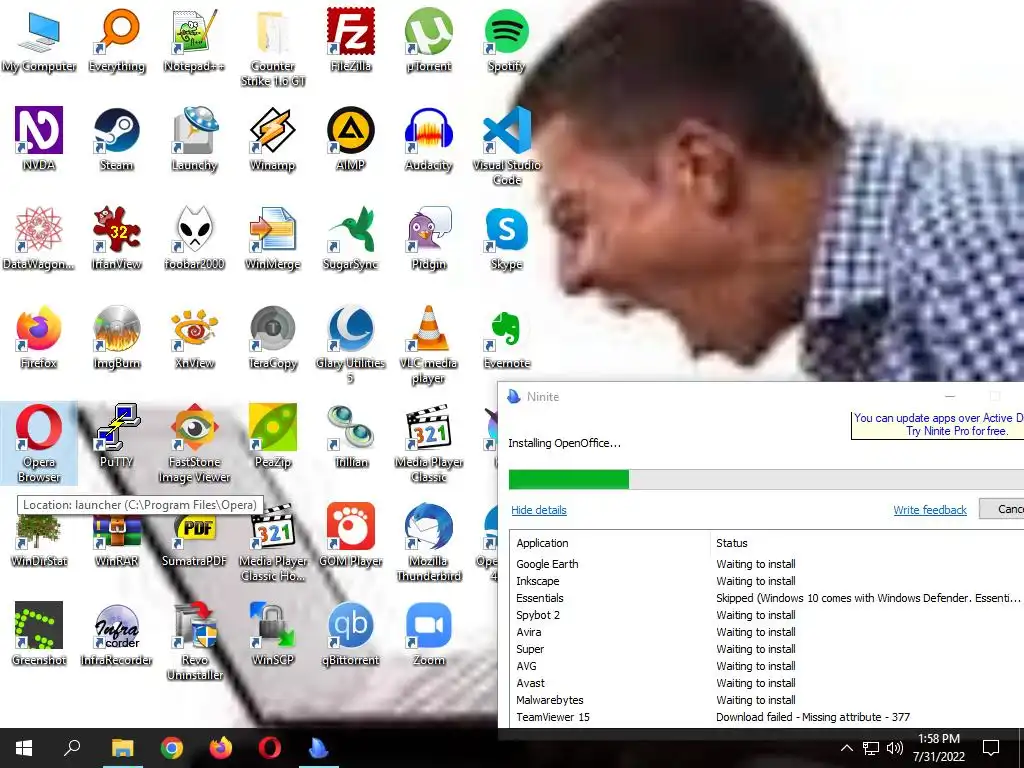Viewport: 1024px width, 768px height.
Task: Click the Ninite installation progress bar
Action: click(766, 479)
